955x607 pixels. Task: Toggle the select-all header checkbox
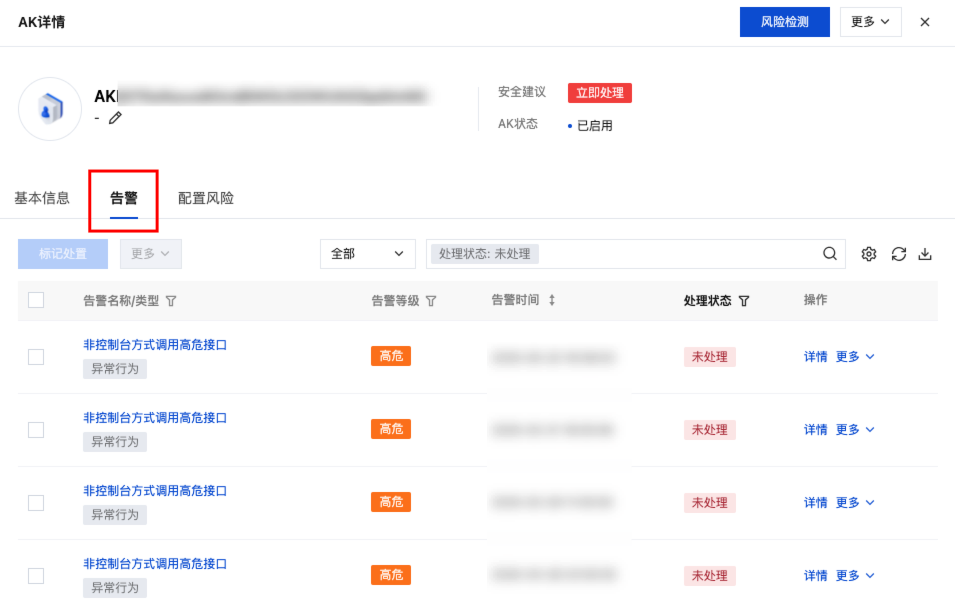[36, 300]
